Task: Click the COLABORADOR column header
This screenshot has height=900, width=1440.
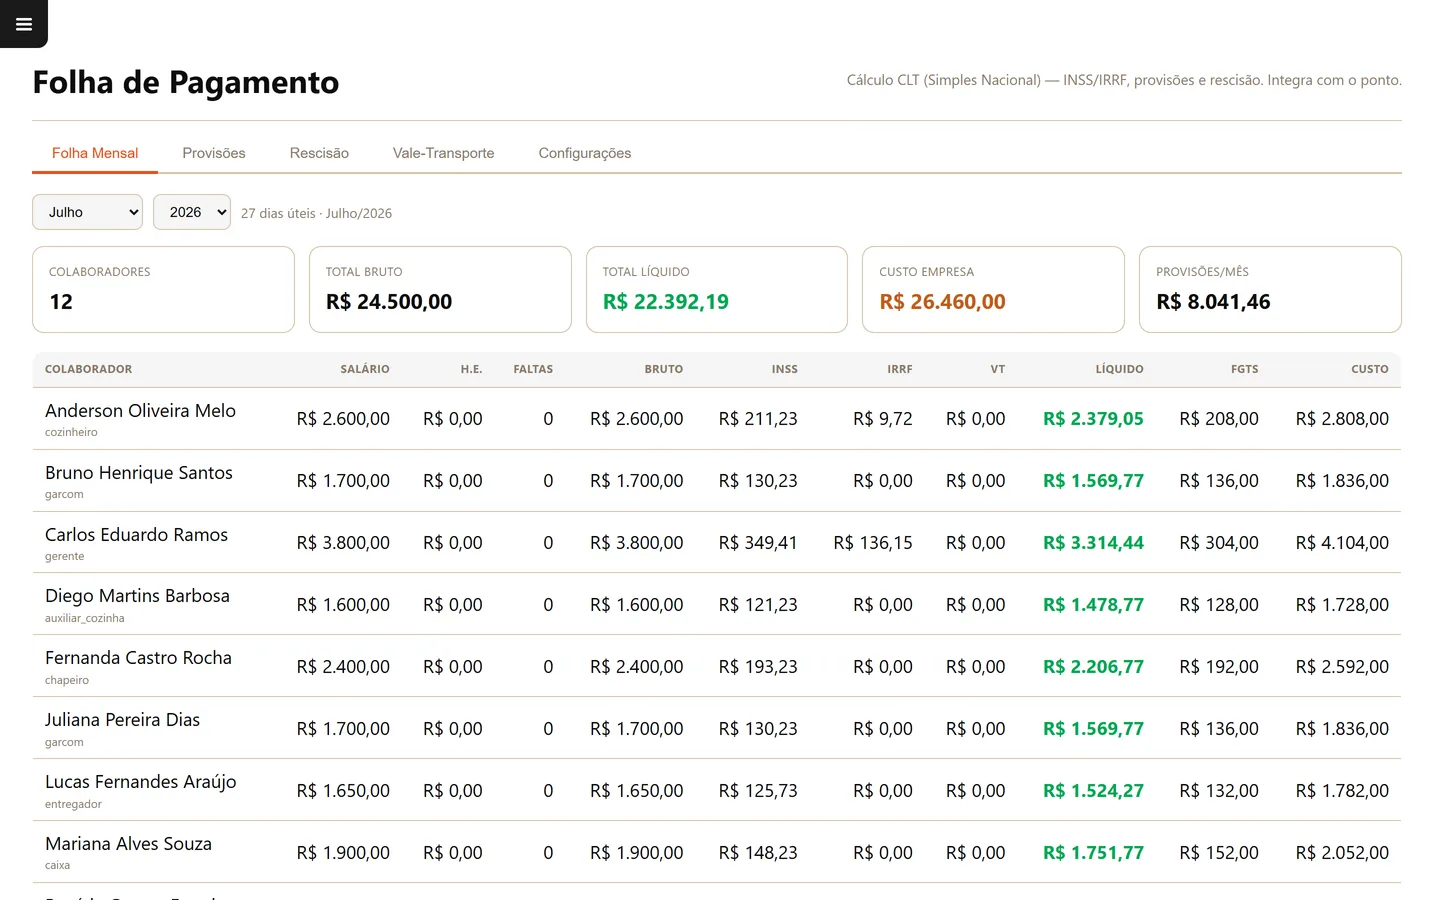Action: tap(88, 369)
